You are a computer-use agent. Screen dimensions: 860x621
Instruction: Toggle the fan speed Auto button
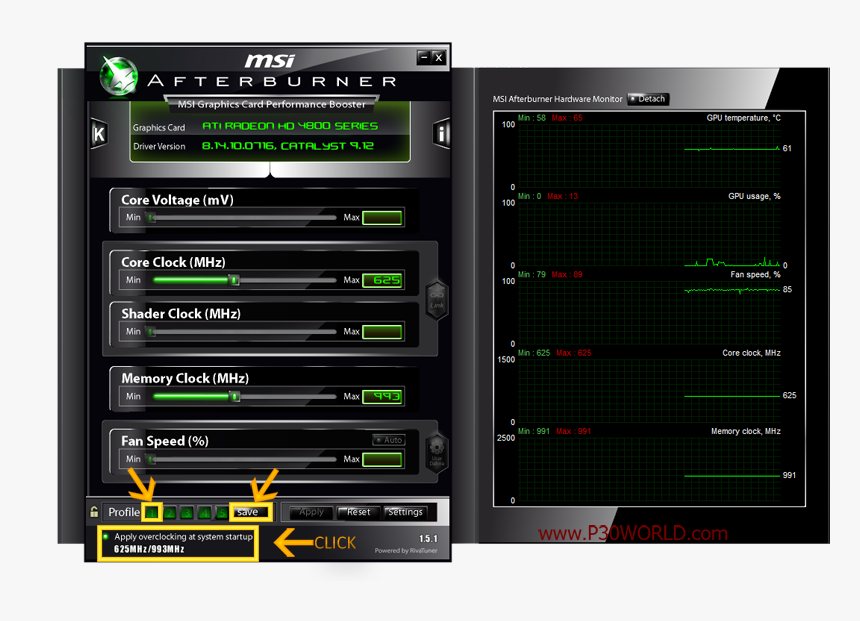coord(389,440)
